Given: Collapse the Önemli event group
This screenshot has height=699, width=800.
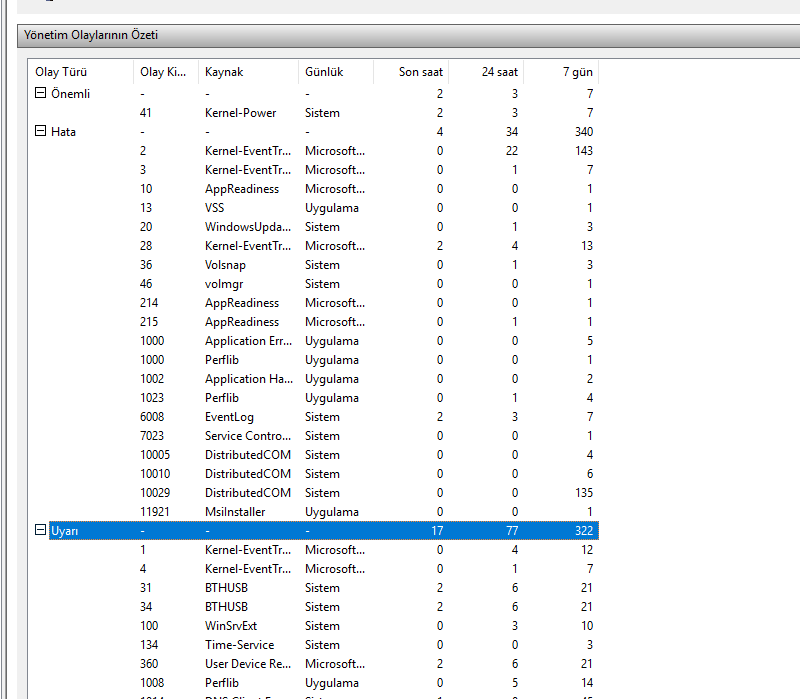Looking at the screenshot, I should (40, 93).
